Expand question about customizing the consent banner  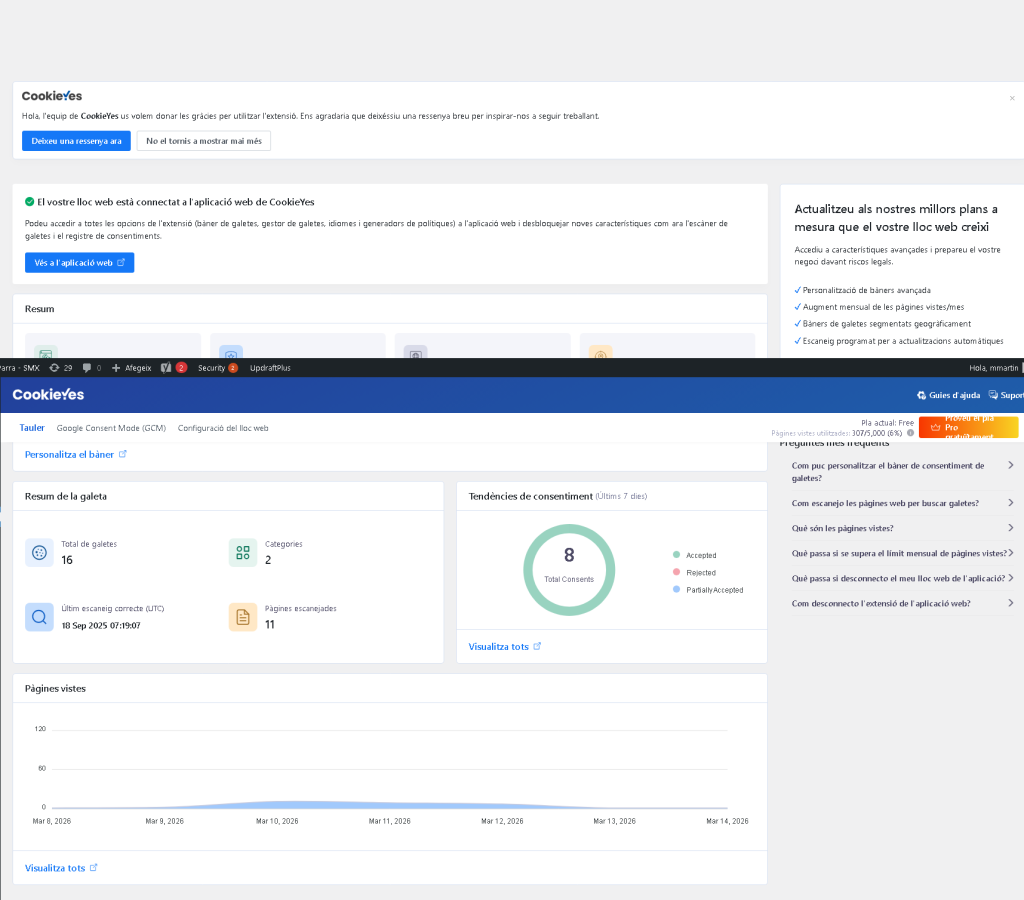1011,465
